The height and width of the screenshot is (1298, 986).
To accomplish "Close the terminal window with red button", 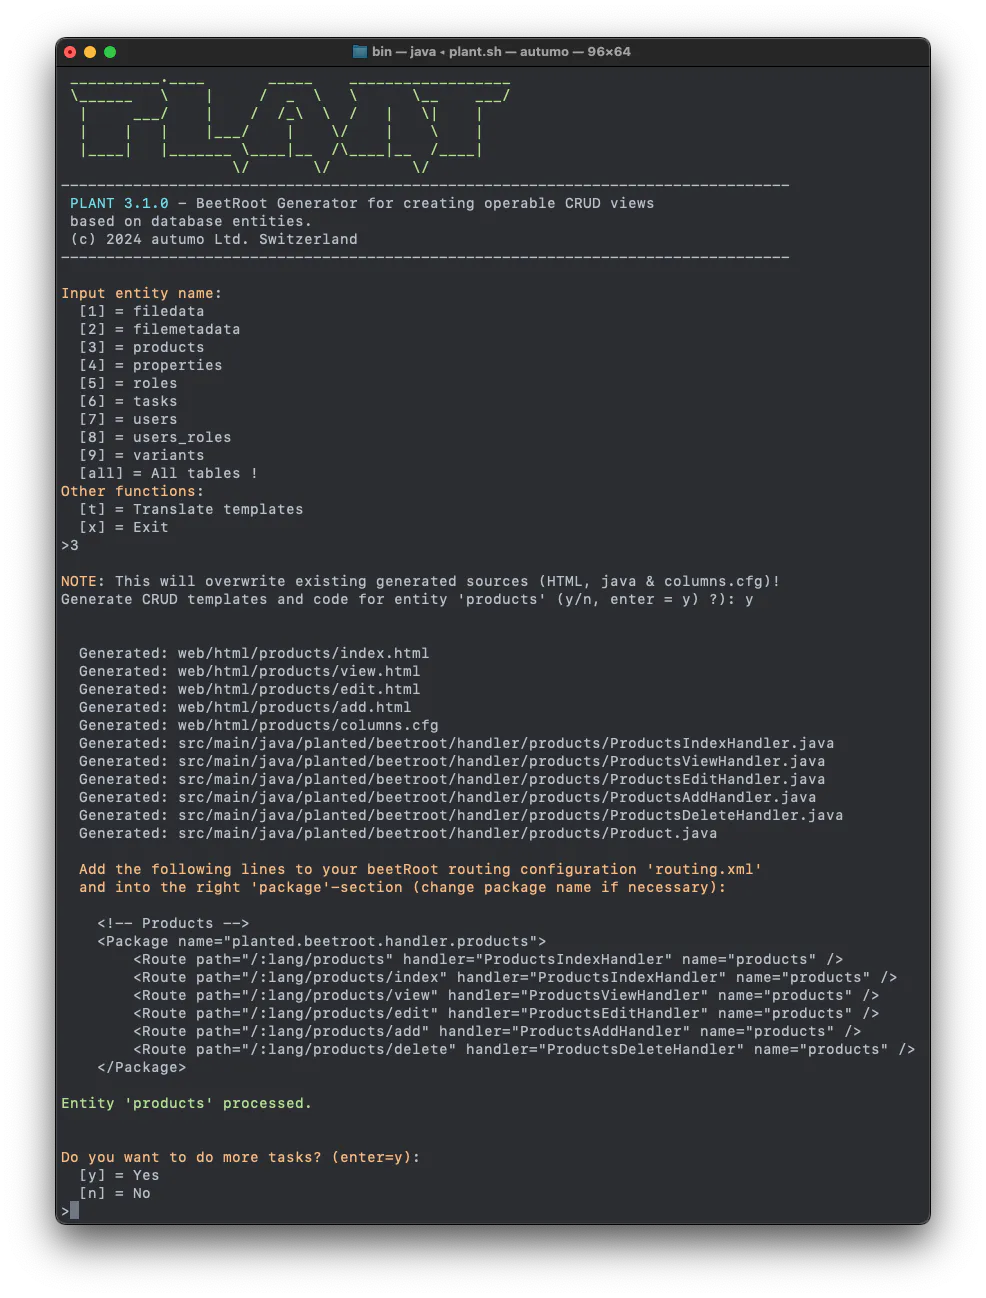I will pos(70,52).
